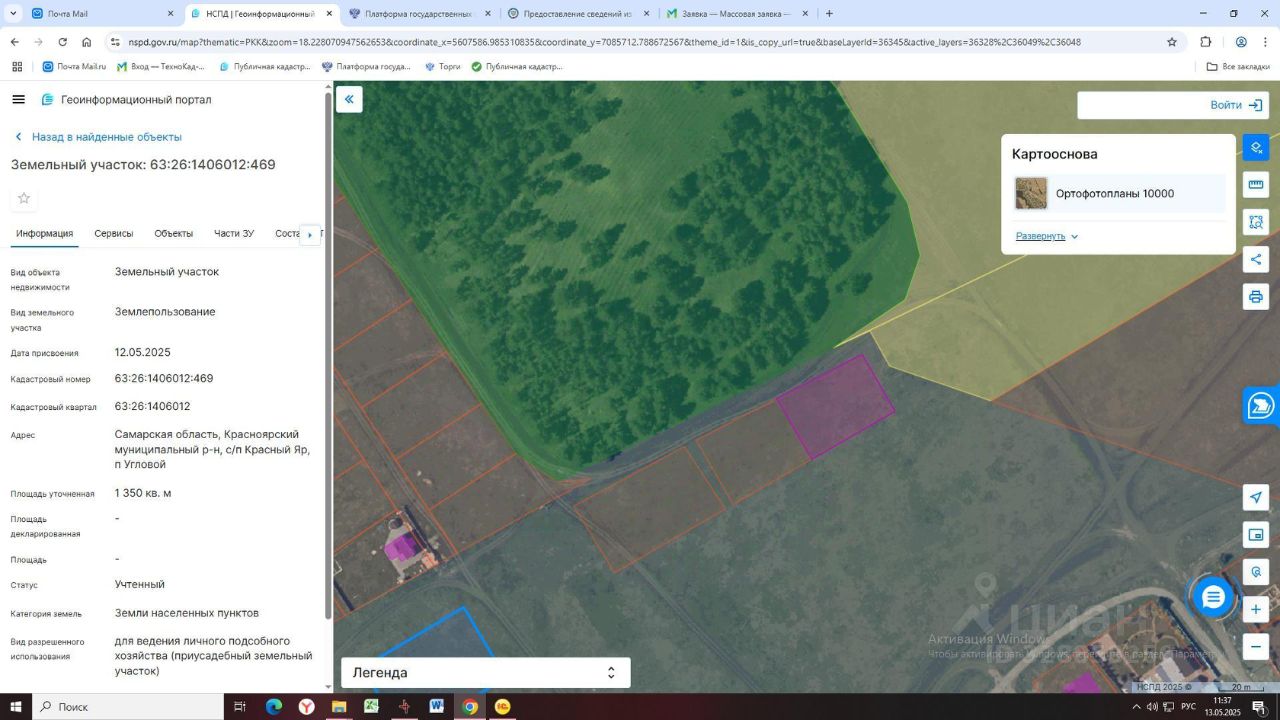Go back in browser history
The height and width of the screenshot is (720, 1280).
(14, 42)
